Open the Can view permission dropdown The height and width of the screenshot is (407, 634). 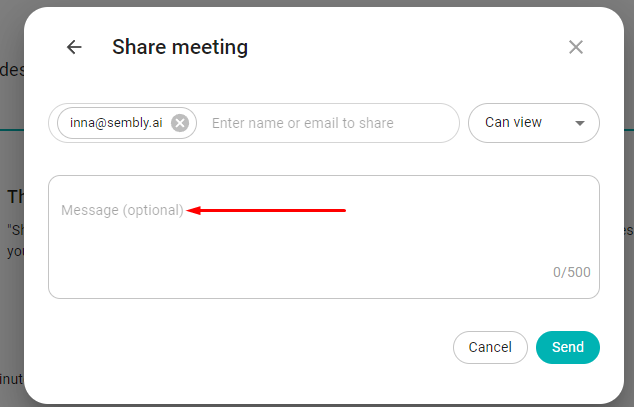click(x=534, y=123)
